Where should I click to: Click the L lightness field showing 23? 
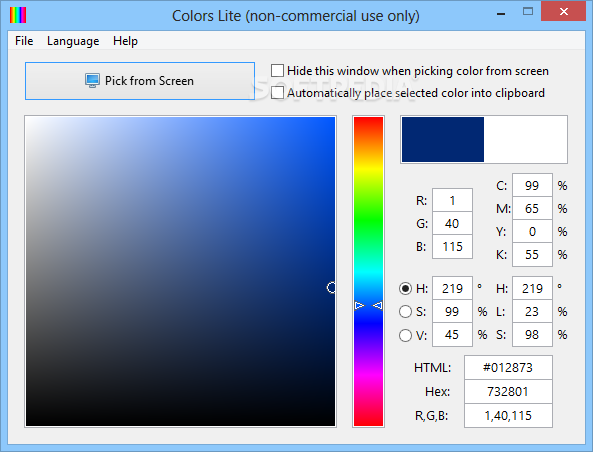click(532, 312)
